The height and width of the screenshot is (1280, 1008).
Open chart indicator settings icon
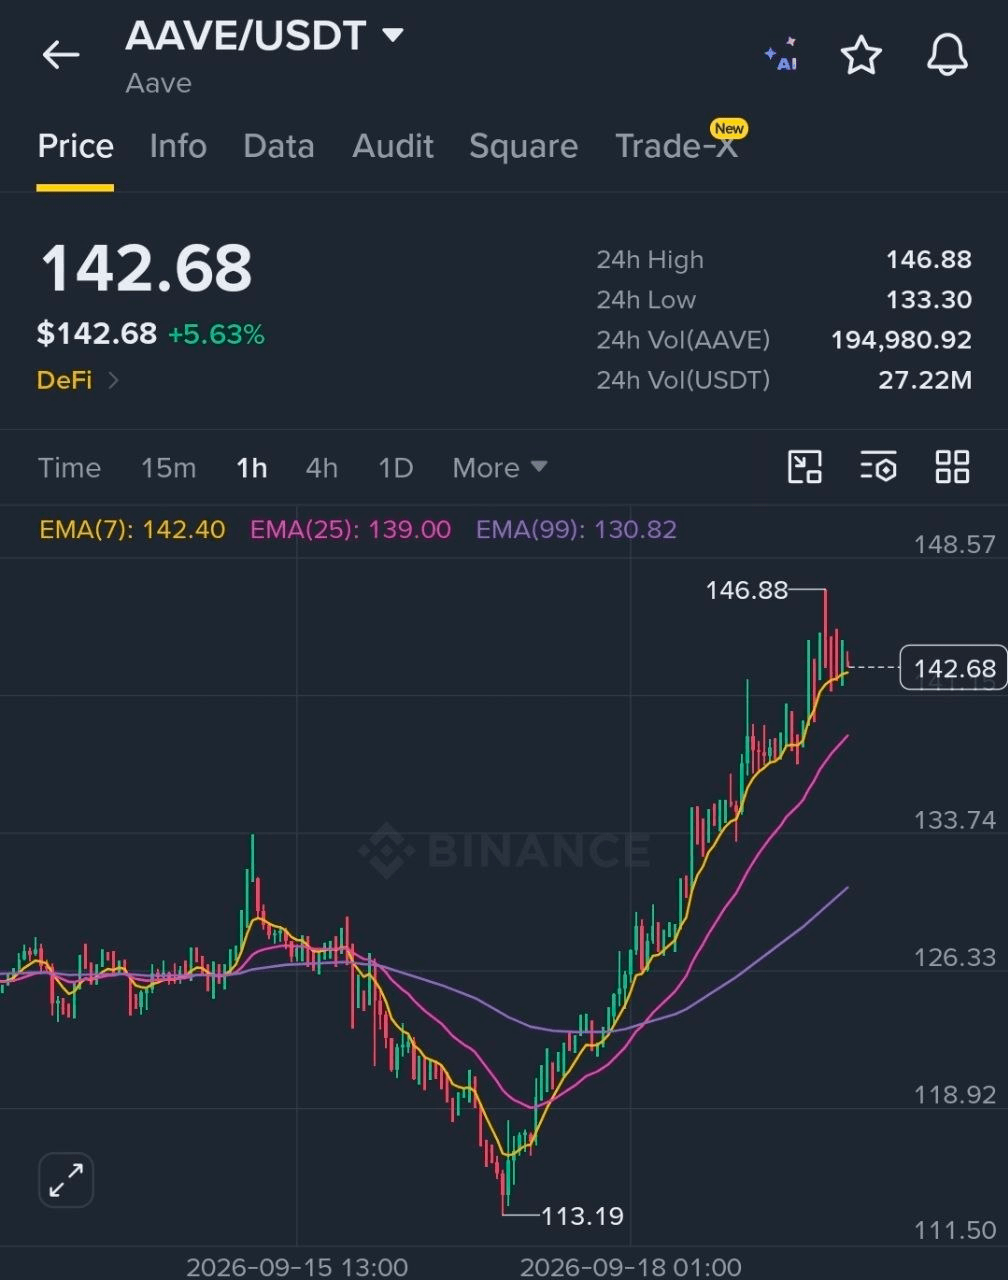878,467
